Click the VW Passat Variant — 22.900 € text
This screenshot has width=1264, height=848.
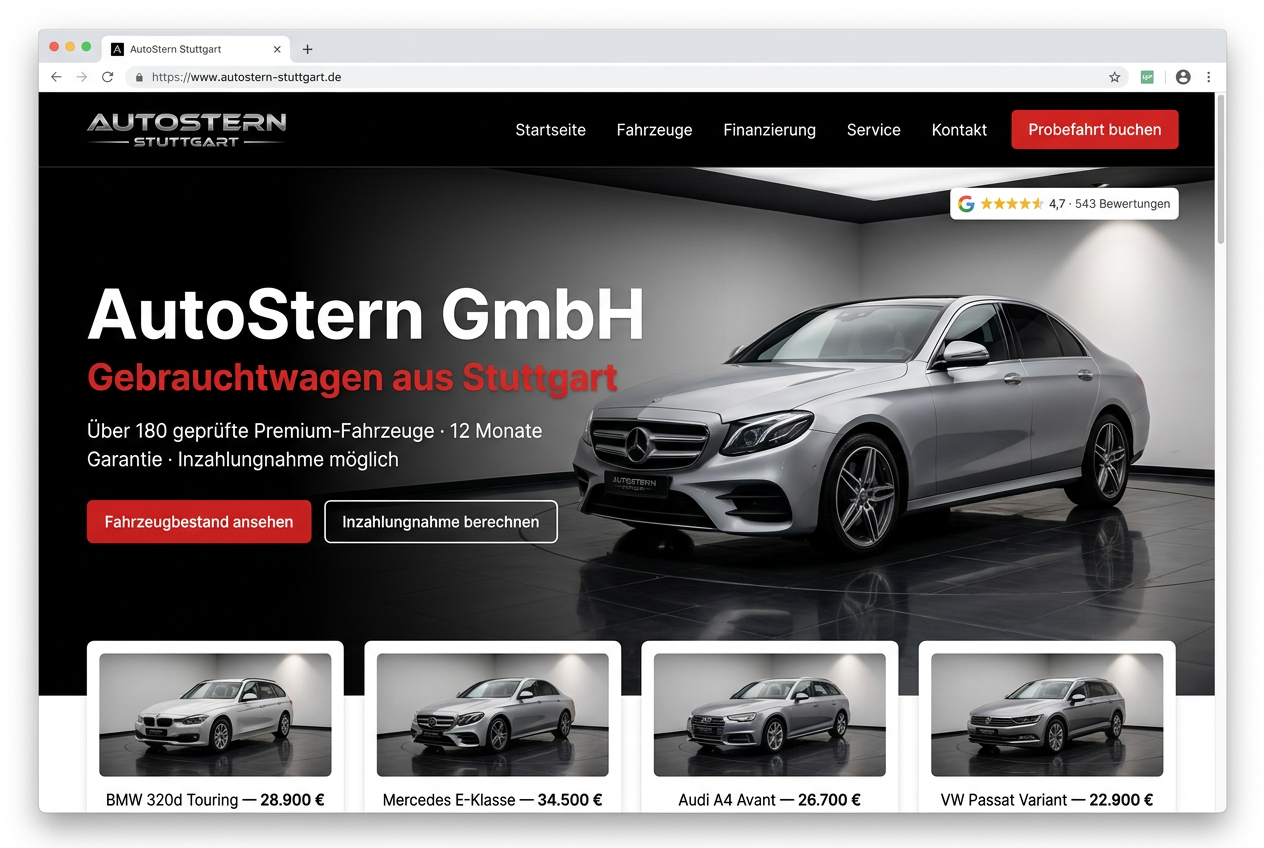point(1047,800)
